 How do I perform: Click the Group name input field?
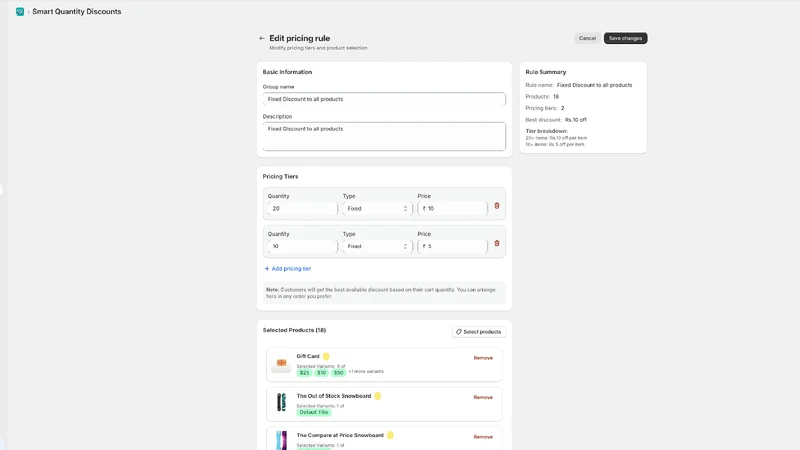pyautogui.click(x=384, y=99)
